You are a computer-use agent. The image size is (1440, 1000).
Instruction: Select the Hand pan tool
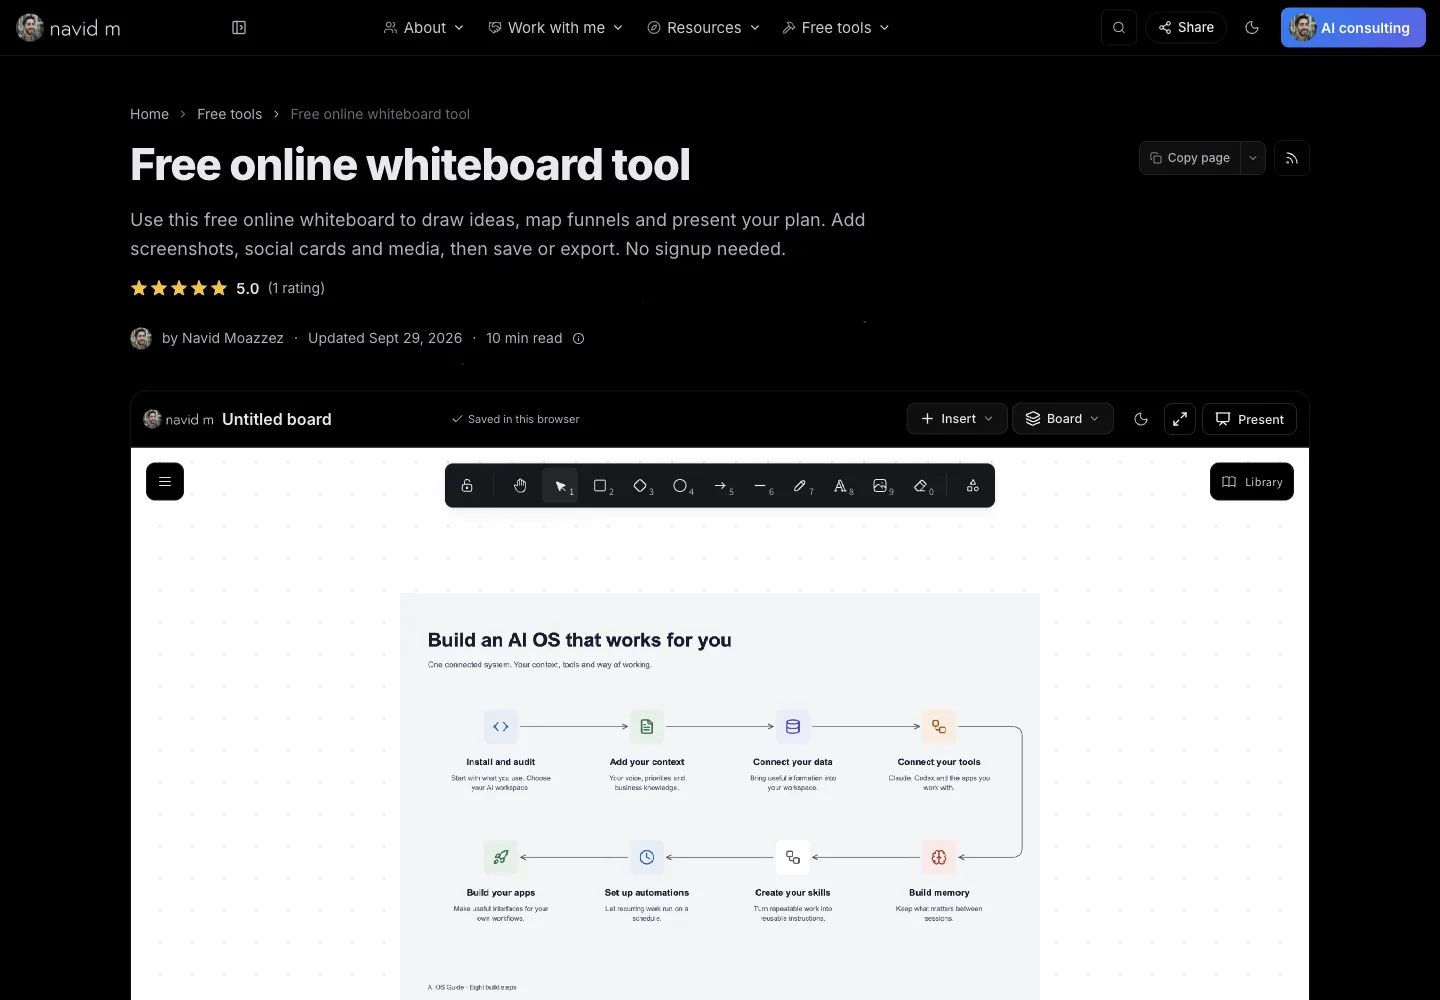[520, 486]
